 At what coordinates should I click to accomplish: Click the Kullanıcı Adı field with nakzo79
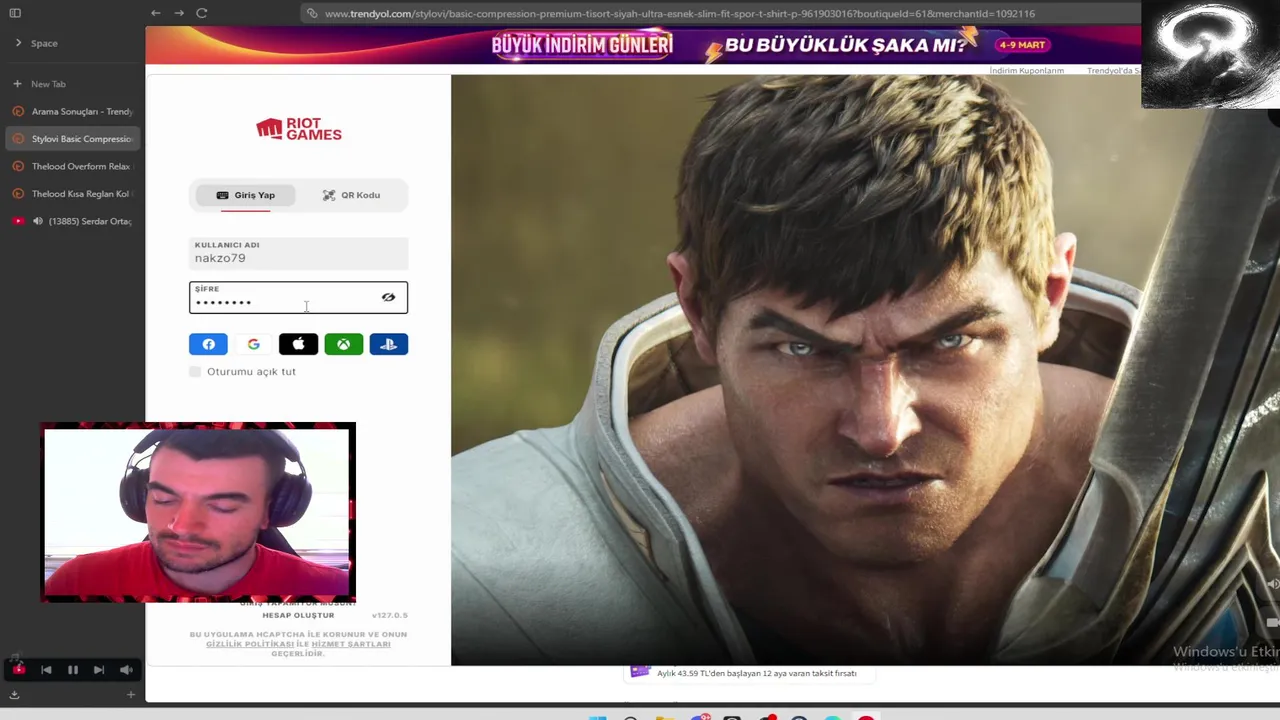click(x=299, y=253)
